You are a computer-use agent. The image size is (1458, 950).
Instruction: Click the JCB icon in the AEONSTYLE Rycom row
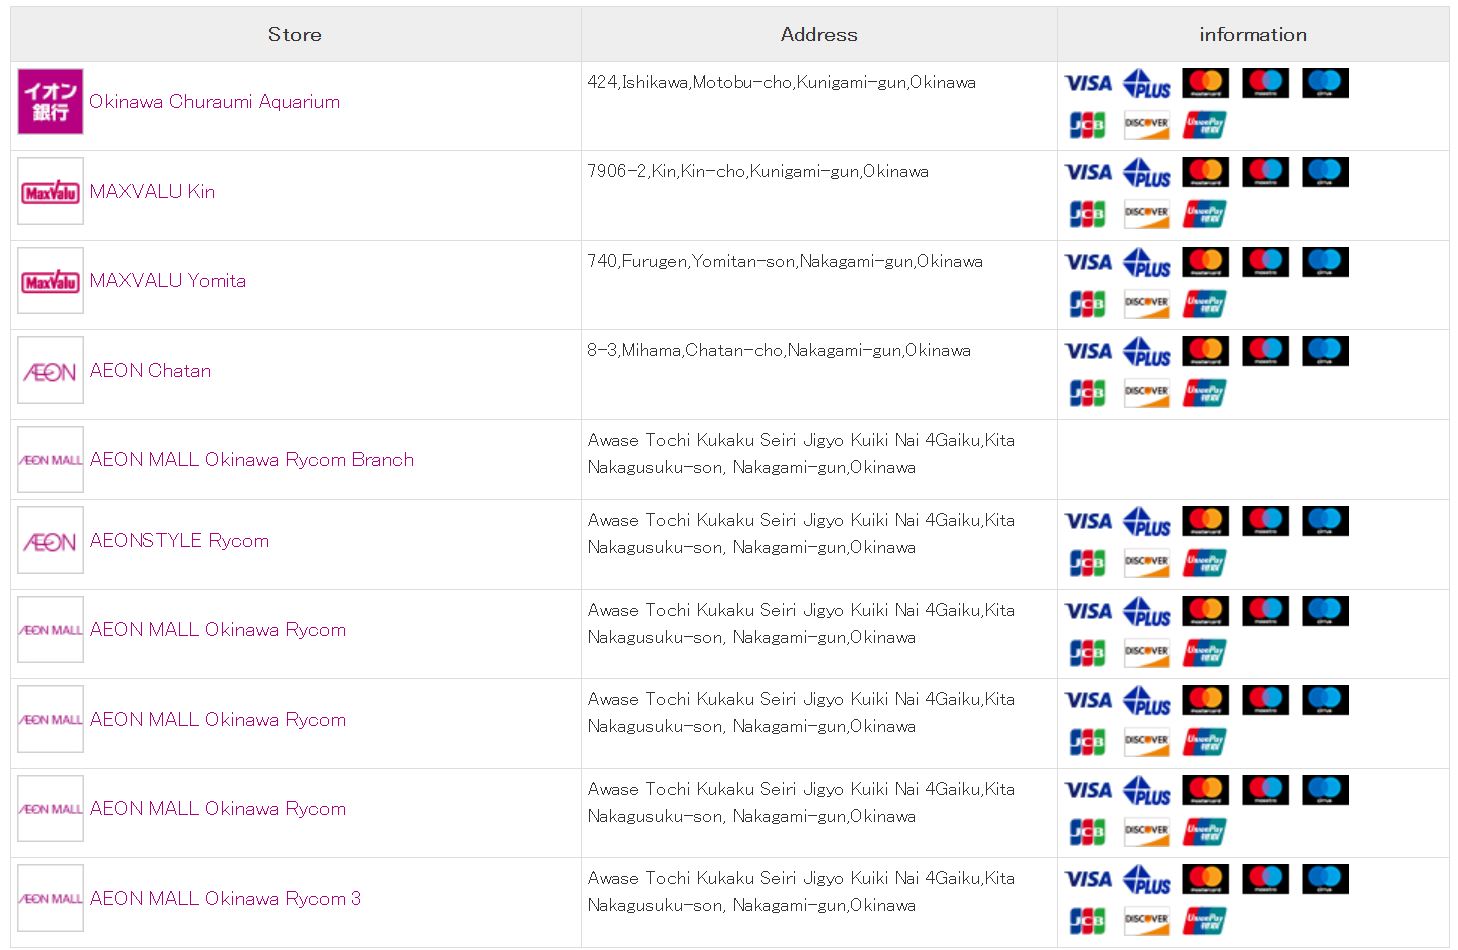1087,563
